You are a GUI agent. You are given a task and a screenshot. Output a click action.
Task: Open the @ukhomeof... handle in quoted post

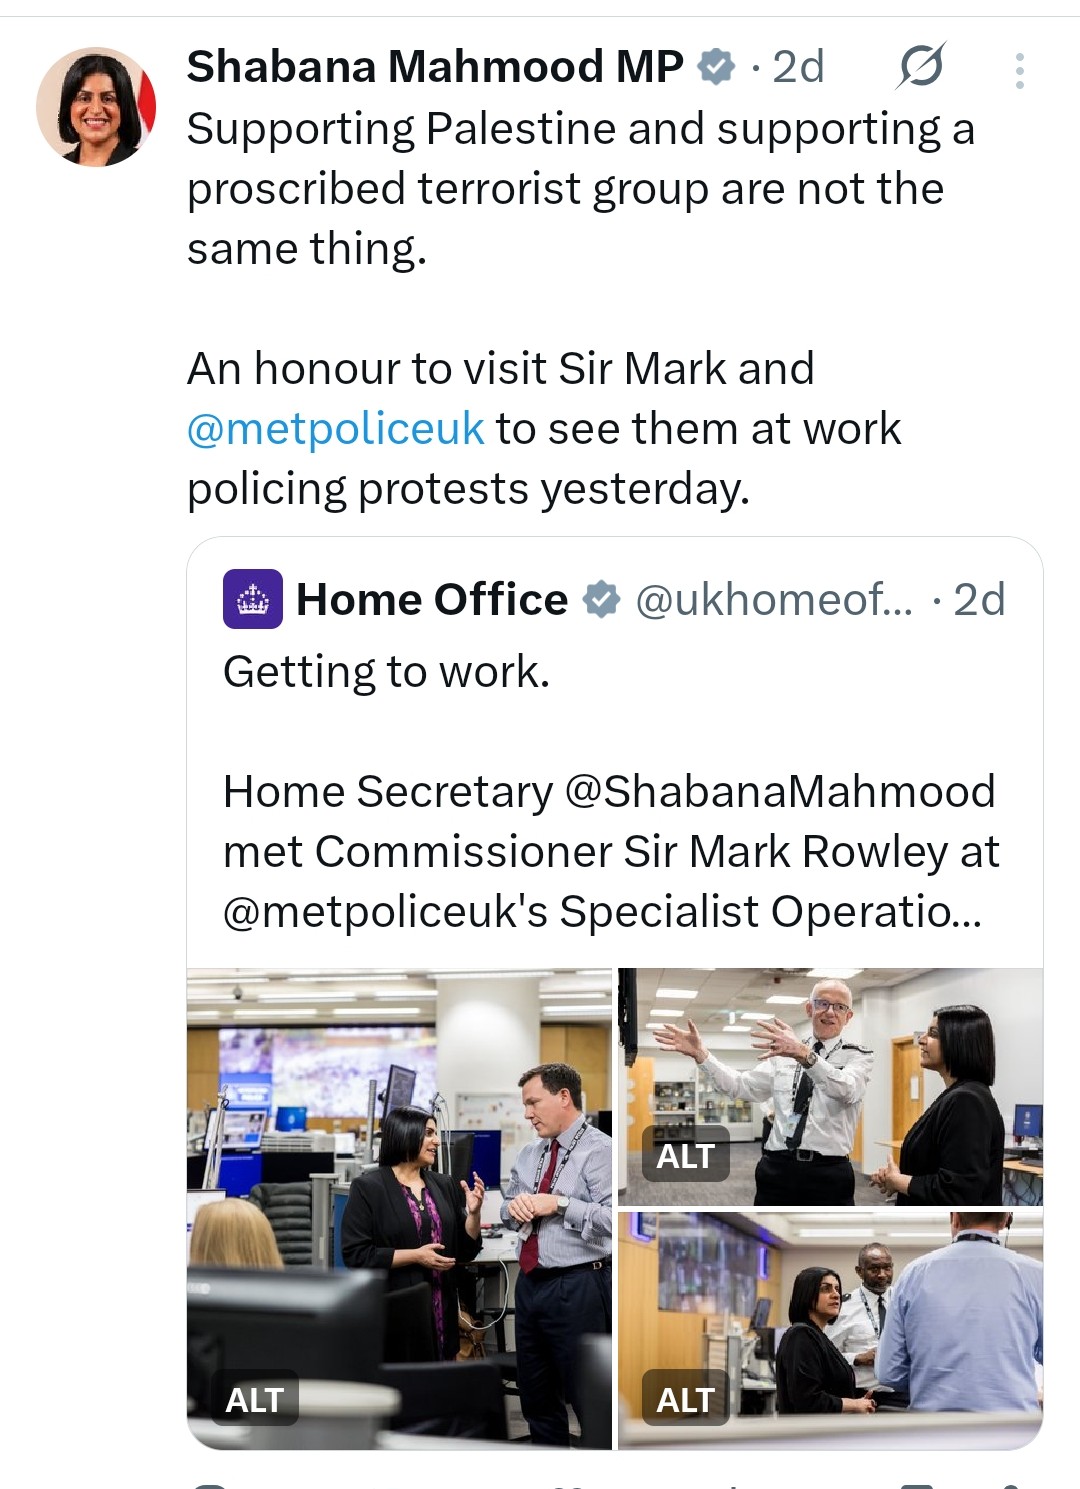(x=774, y=599)
